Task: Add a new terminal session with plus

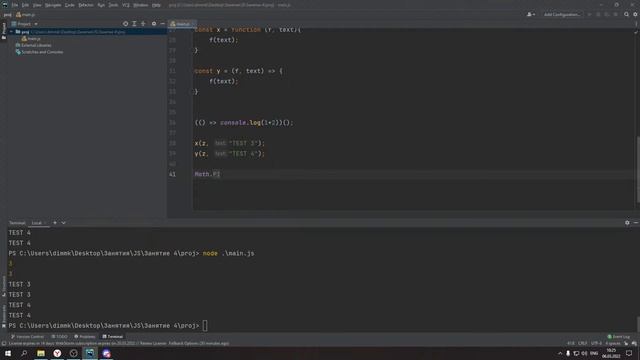Action: 55,223
